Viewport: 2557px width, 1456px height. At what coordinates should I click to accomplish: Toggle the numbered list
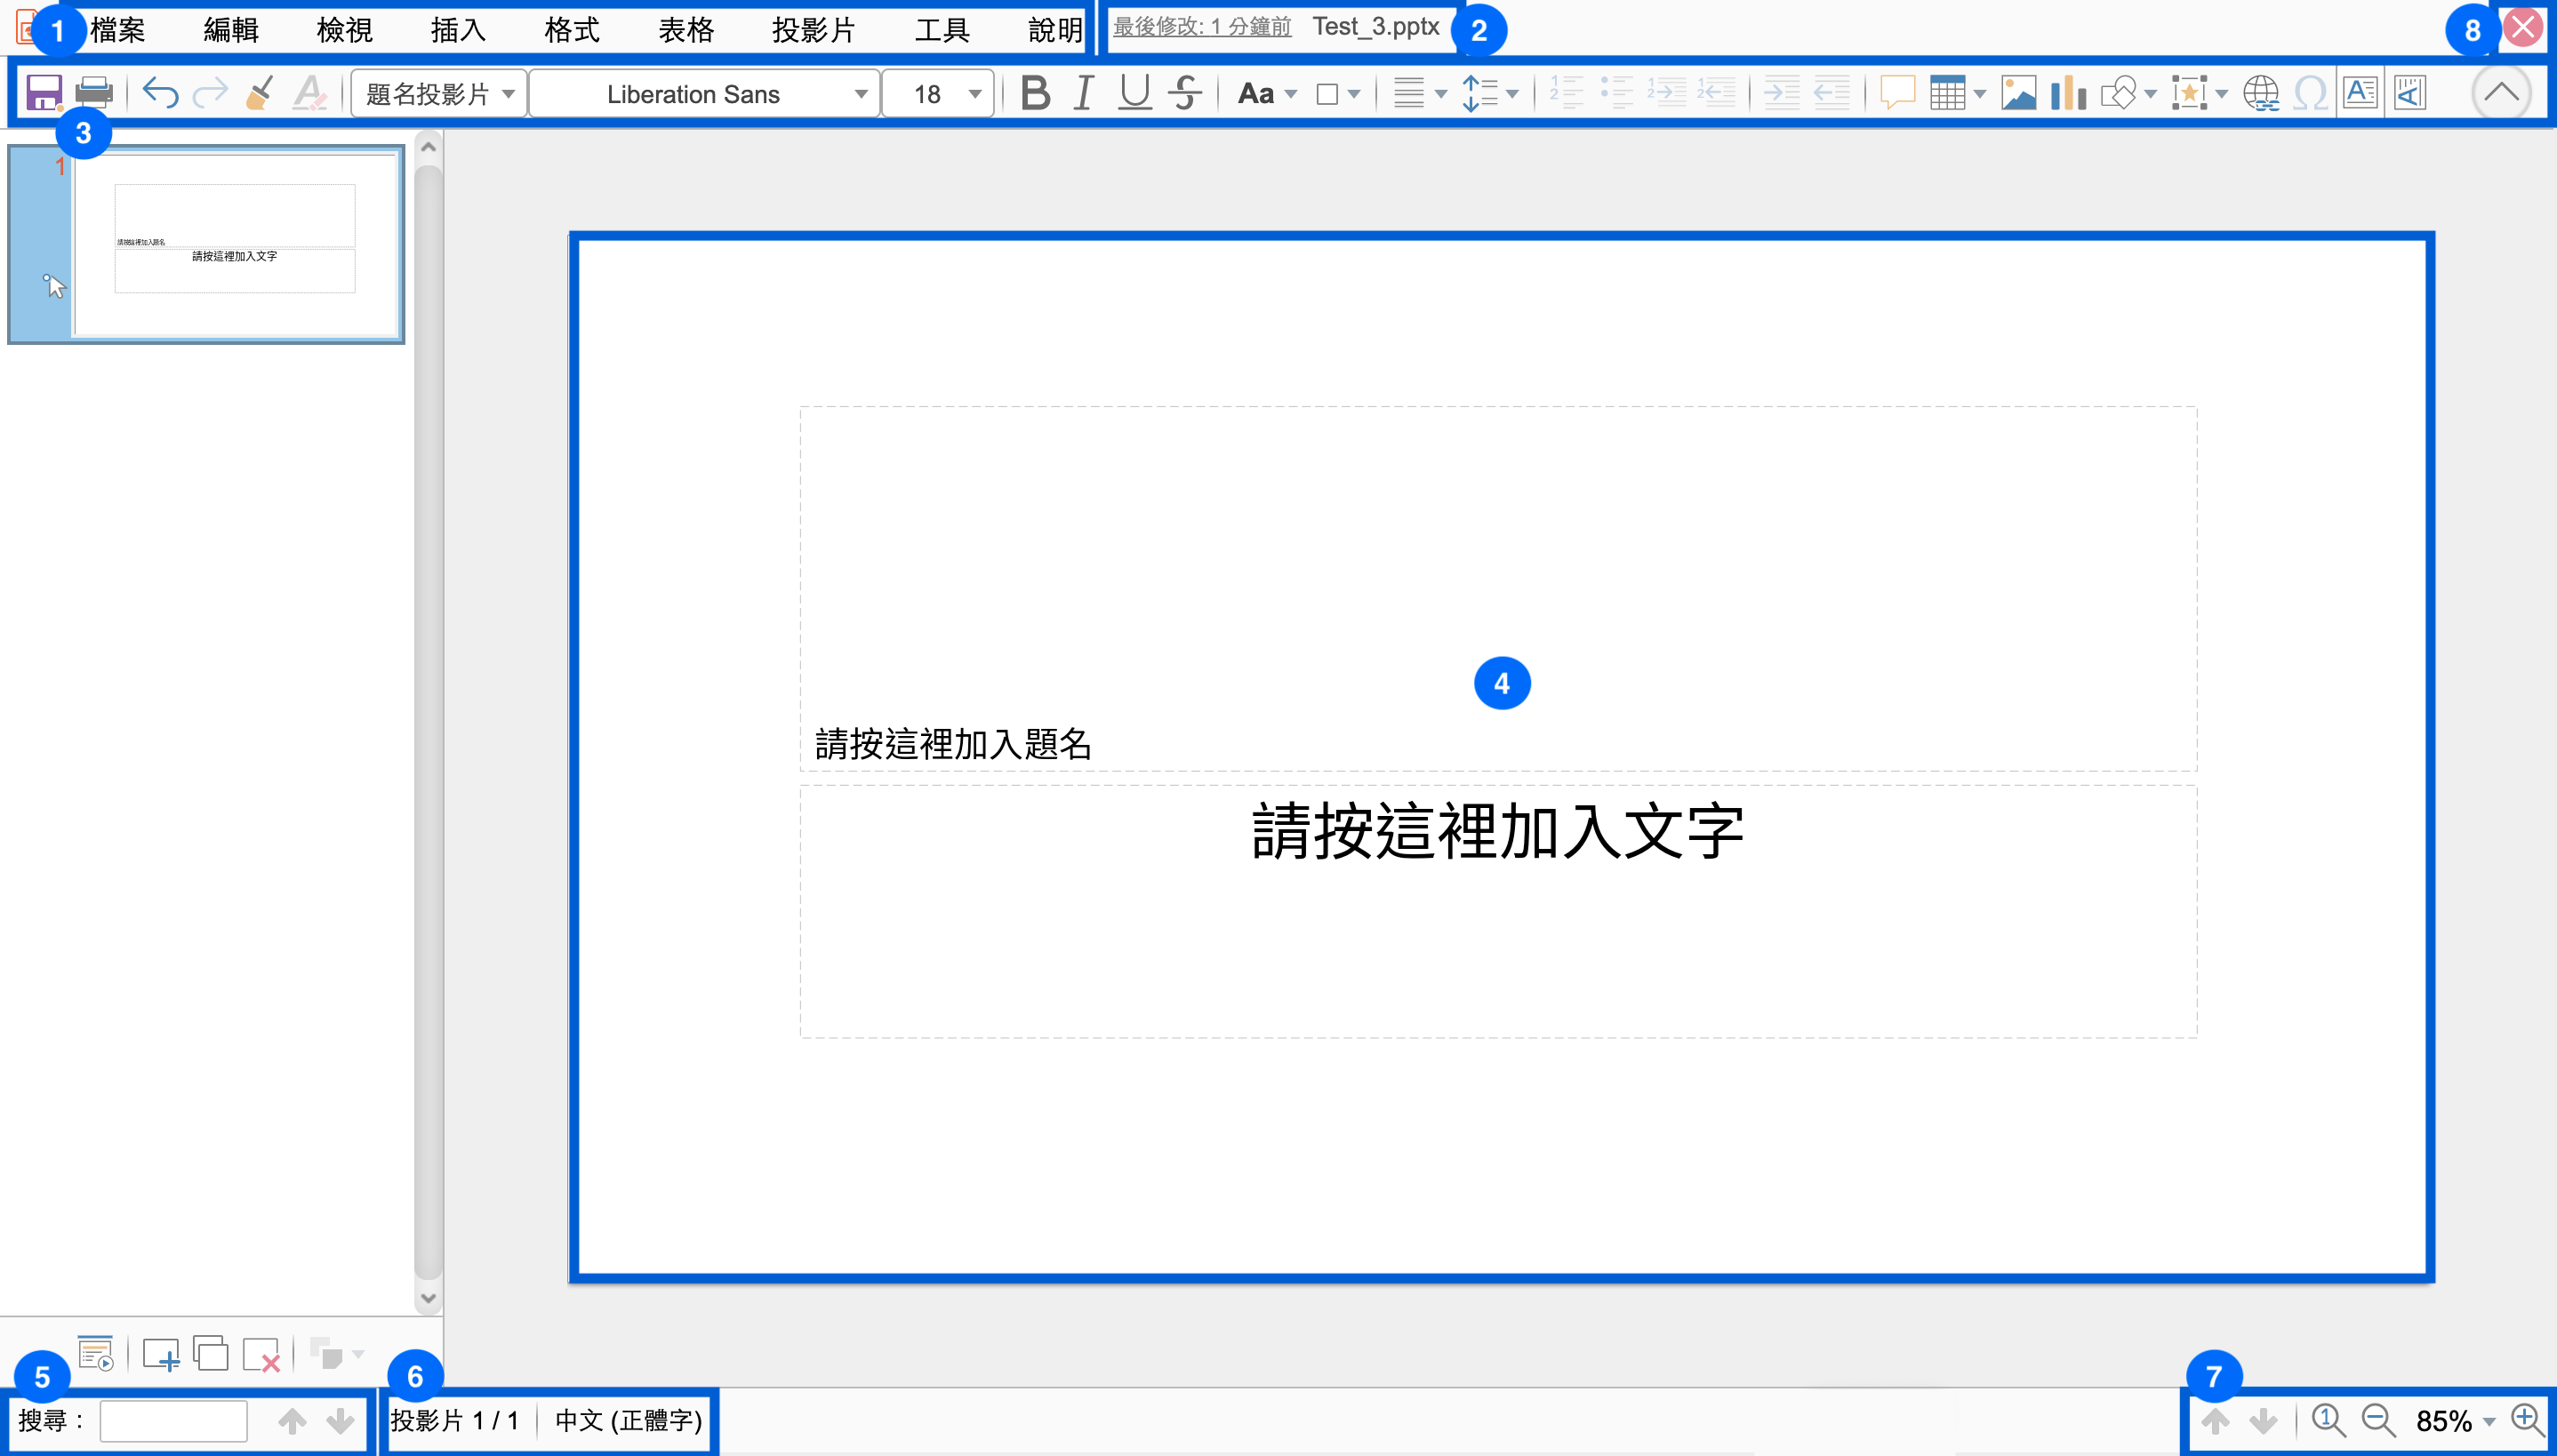1567,93
